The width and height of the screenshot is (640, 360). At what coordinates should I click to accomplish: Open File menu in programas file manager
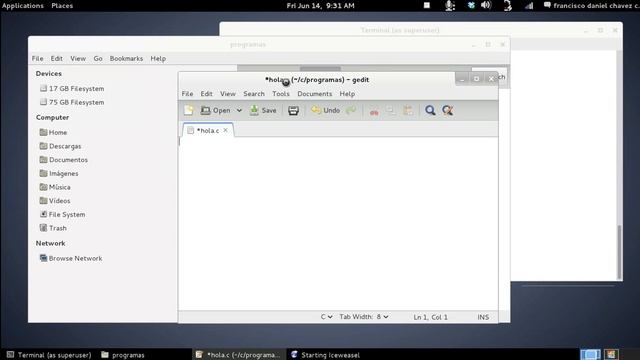[38, 58]
